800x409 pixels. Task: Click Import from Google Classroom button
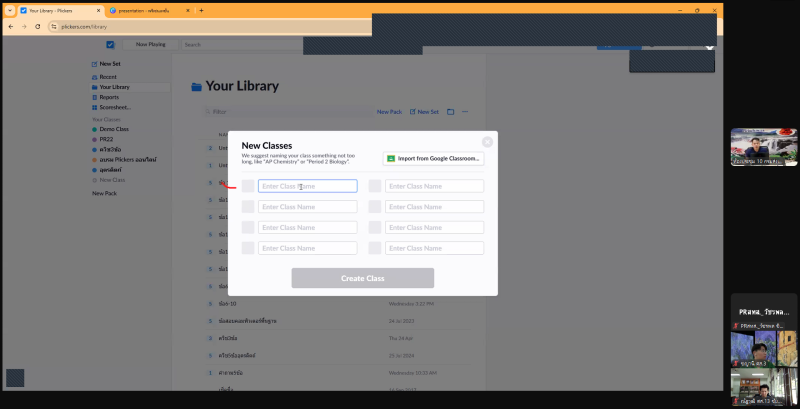(434, 159)
